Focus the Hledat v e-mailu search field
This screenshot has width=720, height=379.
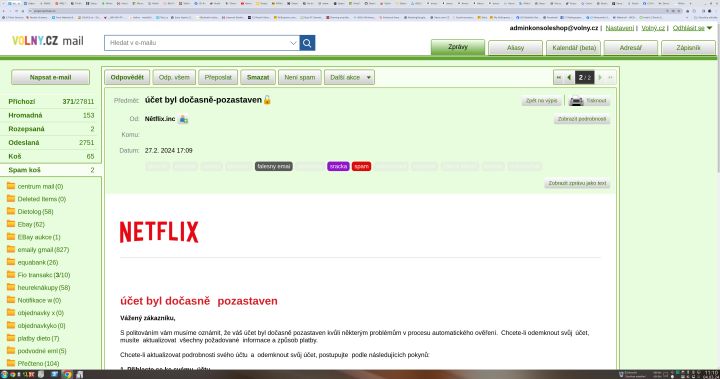click(198, 43)
